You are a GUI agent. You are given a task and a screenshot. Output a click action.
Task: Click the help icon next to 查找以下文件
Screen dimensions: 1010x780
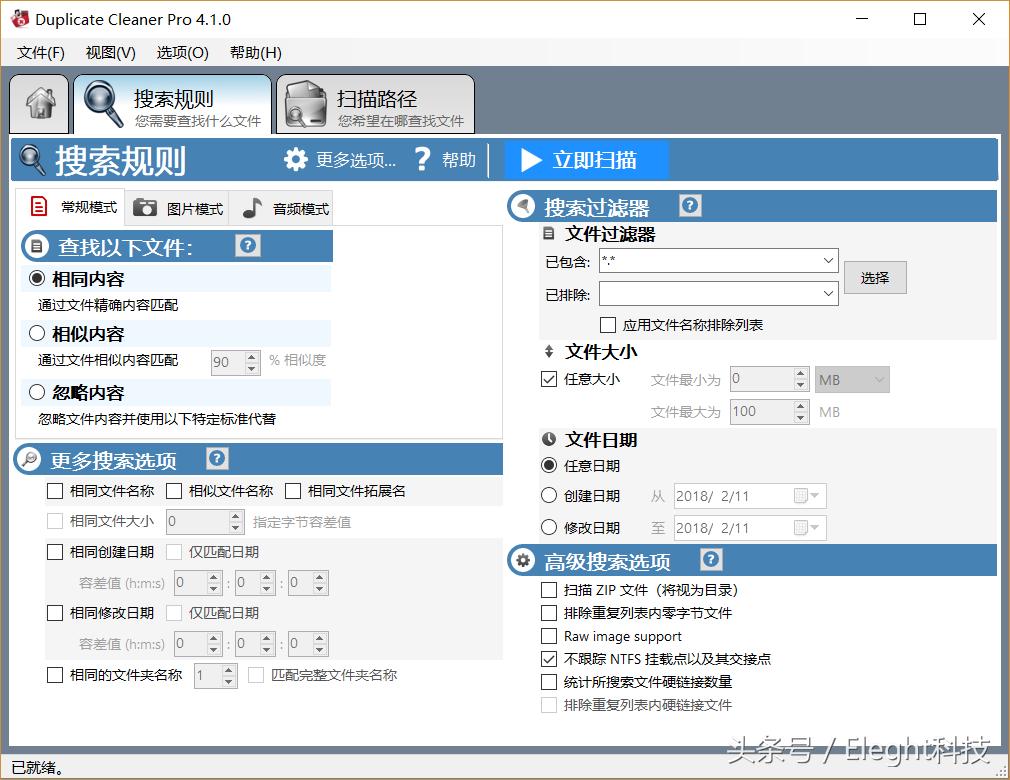point(247,245)
